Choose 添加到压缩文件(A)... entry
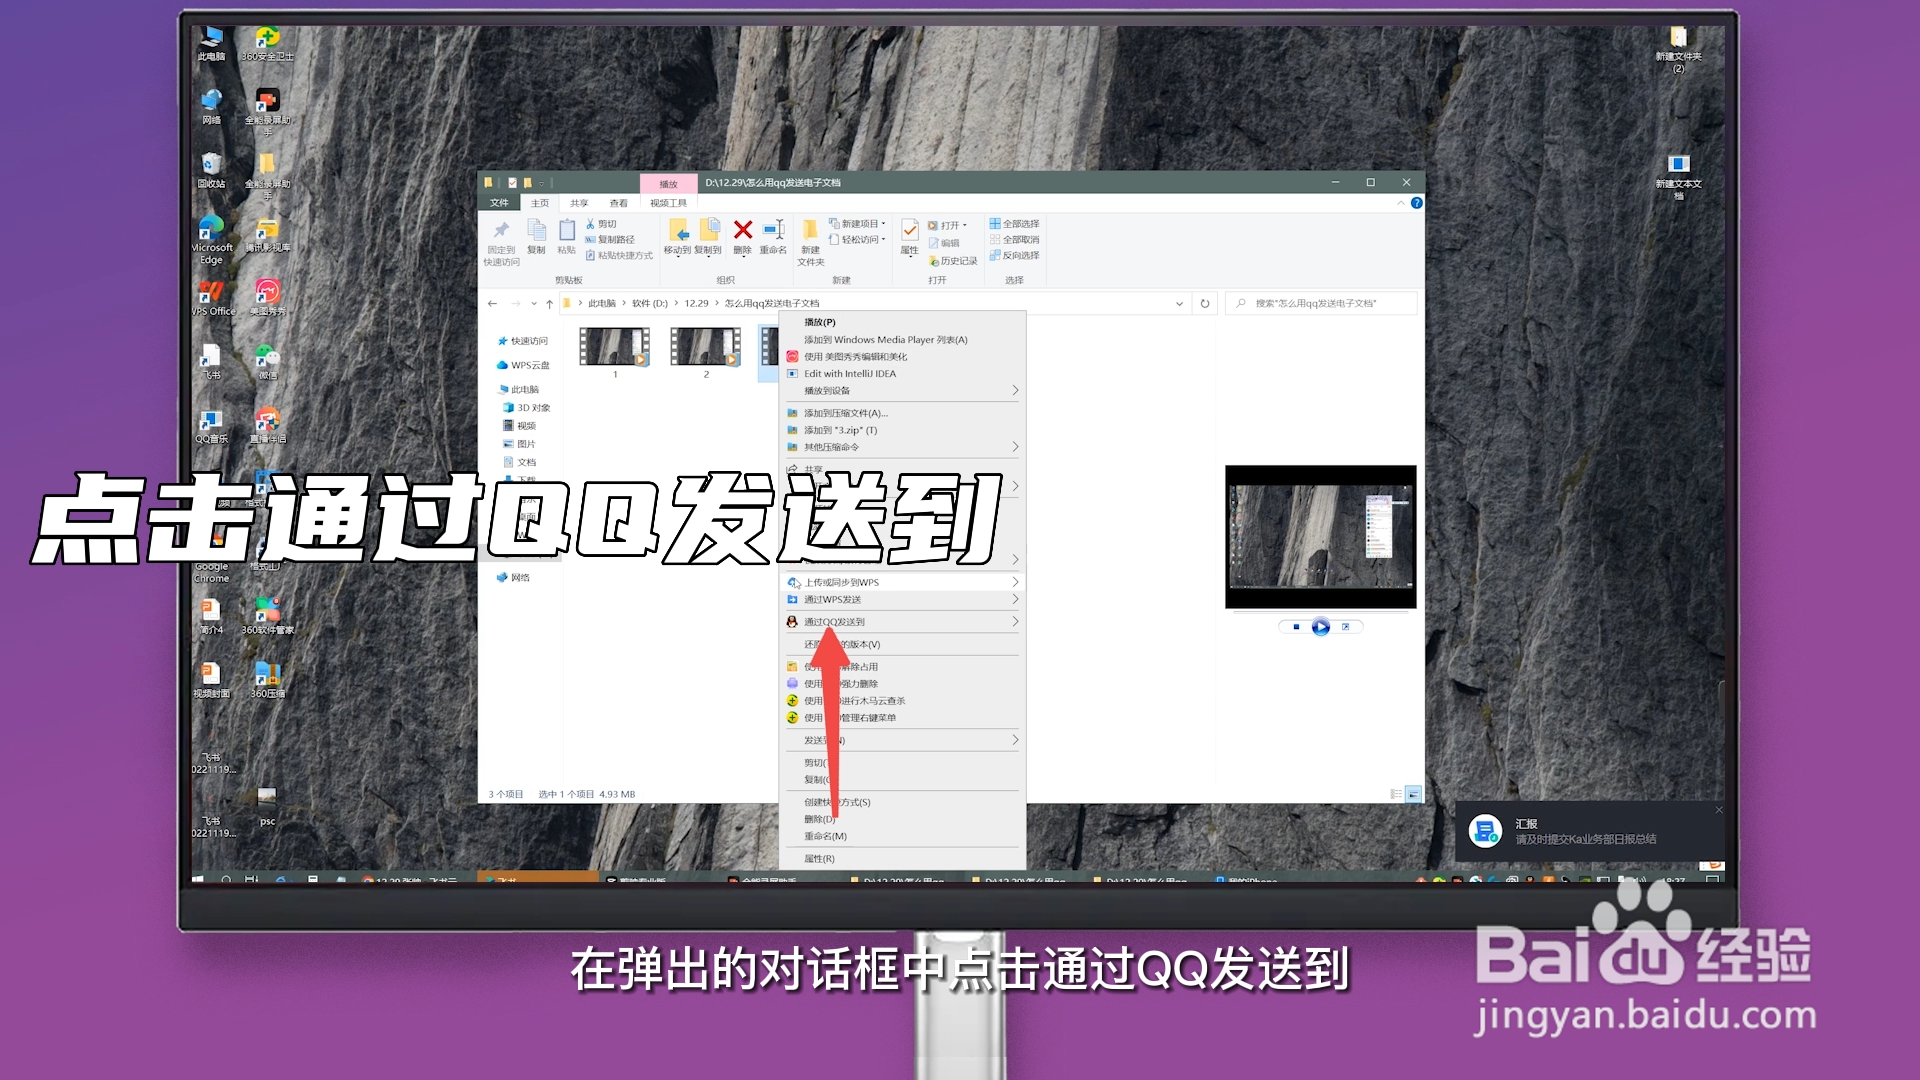This screenshot has width=1920, height=1080. point(902,413)
